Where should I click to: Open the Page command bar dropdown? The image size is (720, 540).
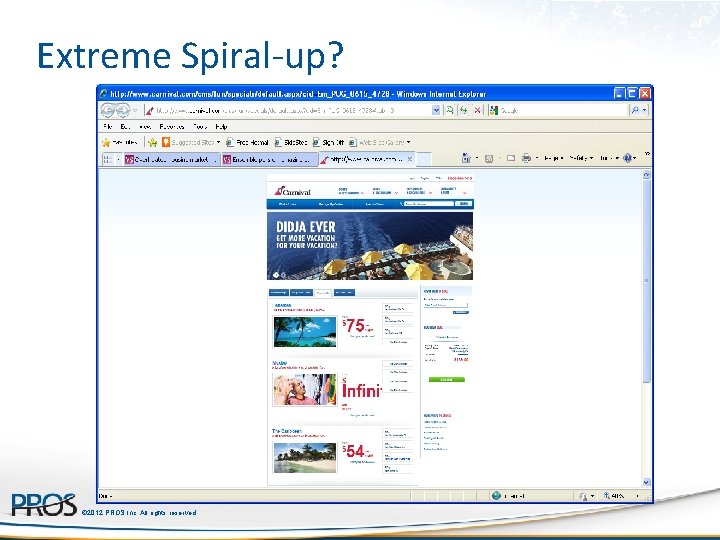pyautogui.click(x=553, y=158)
